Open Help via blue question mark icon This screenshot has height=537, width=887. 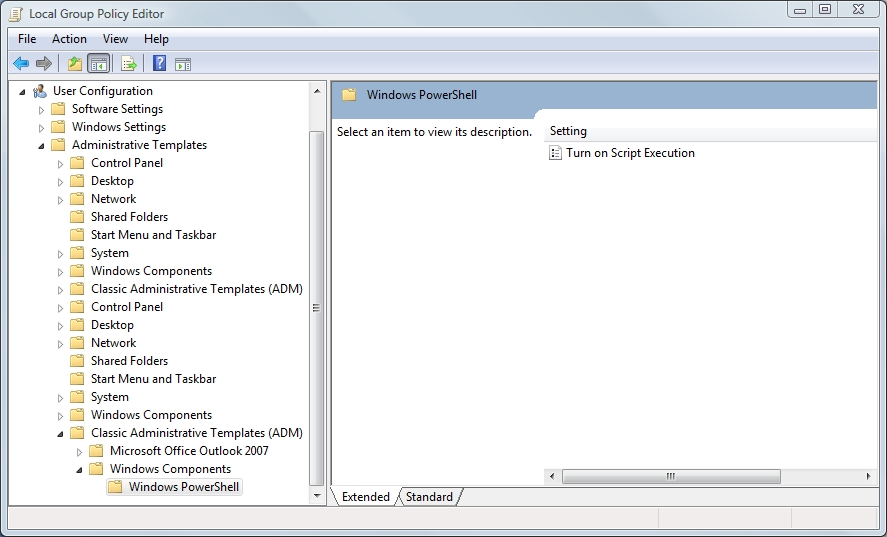point(159,64)
